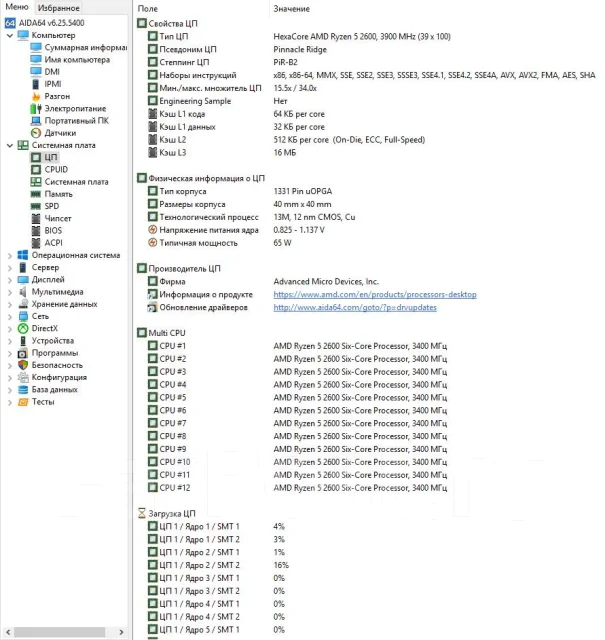Select the Тип корпуса row
The height and width of the screenshot is (640, 605).
240,191
